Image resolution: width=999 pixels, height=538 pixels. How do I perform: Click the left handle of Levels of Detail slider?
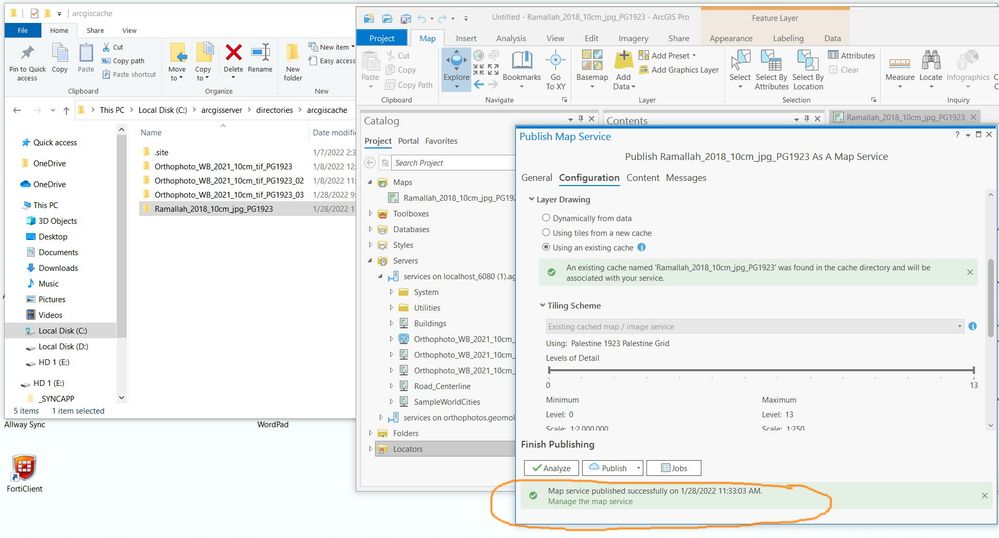(x=549, y=370)
